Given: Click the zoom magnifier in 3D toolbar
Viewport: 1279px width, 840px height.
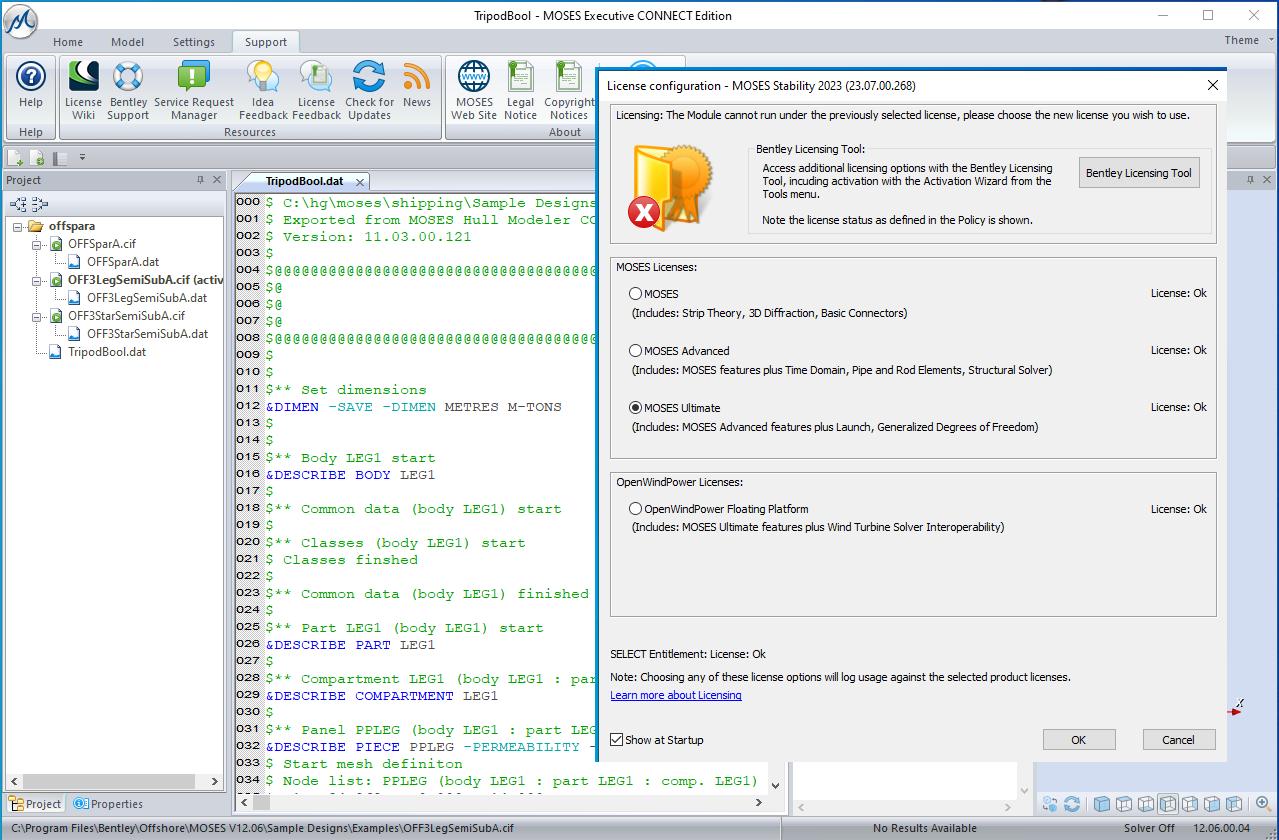Looking at the screenshot, I should (1263, 803).
